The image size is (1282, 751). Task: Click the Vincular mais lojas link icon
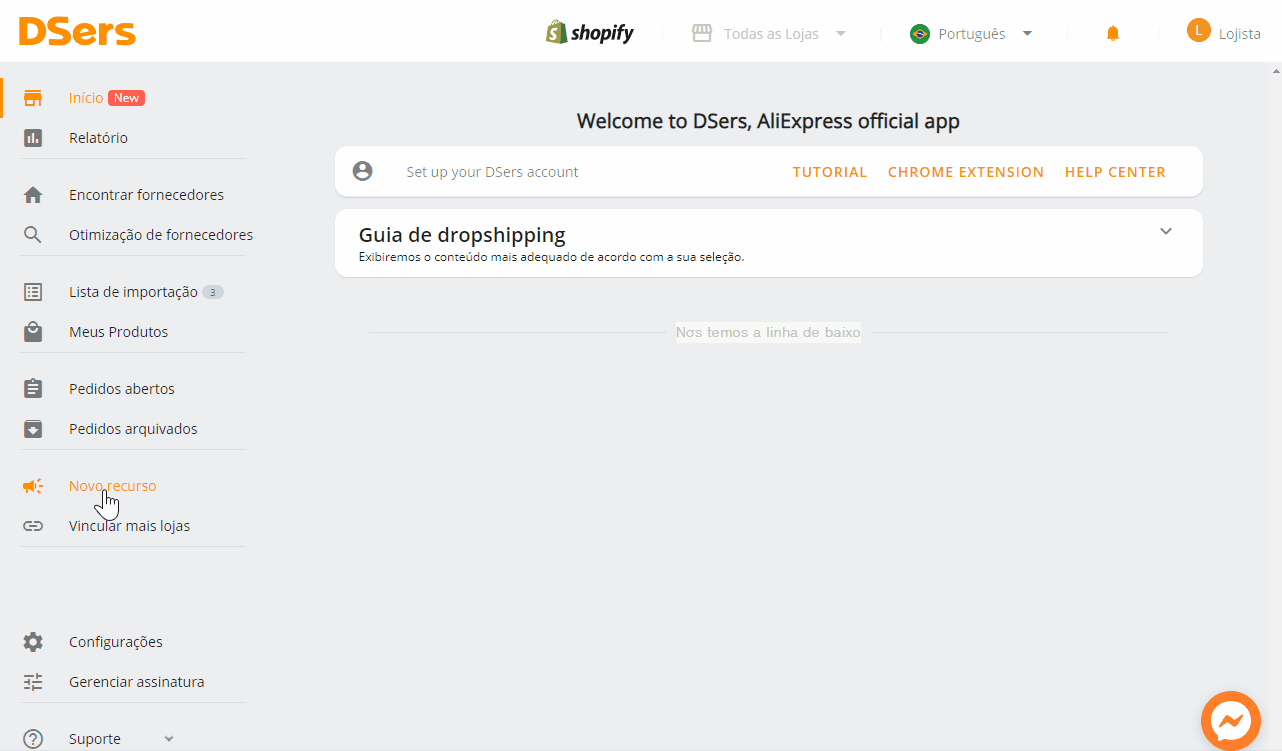pyautogui.click(x=33, y=526)
